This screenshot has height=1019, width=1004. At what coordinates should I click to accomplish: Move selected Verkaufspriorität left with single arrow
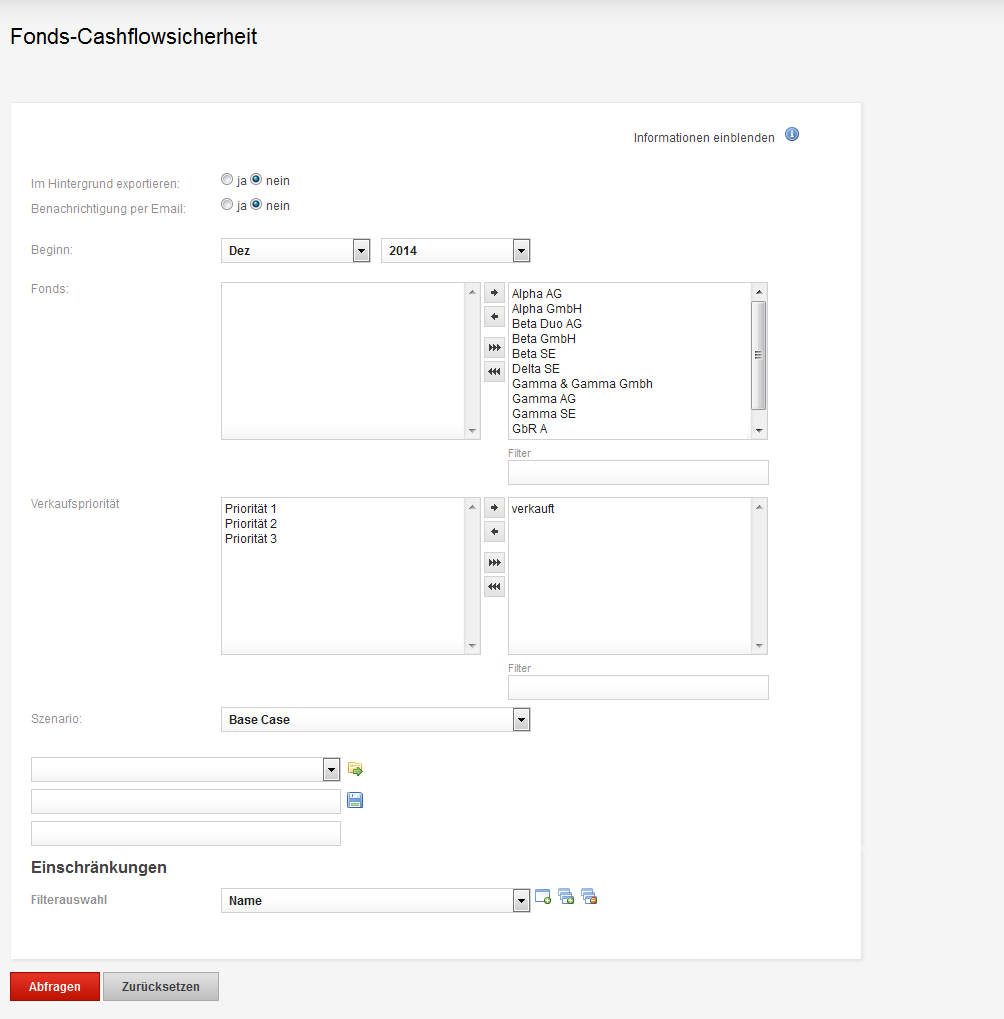tap(495, 532)
